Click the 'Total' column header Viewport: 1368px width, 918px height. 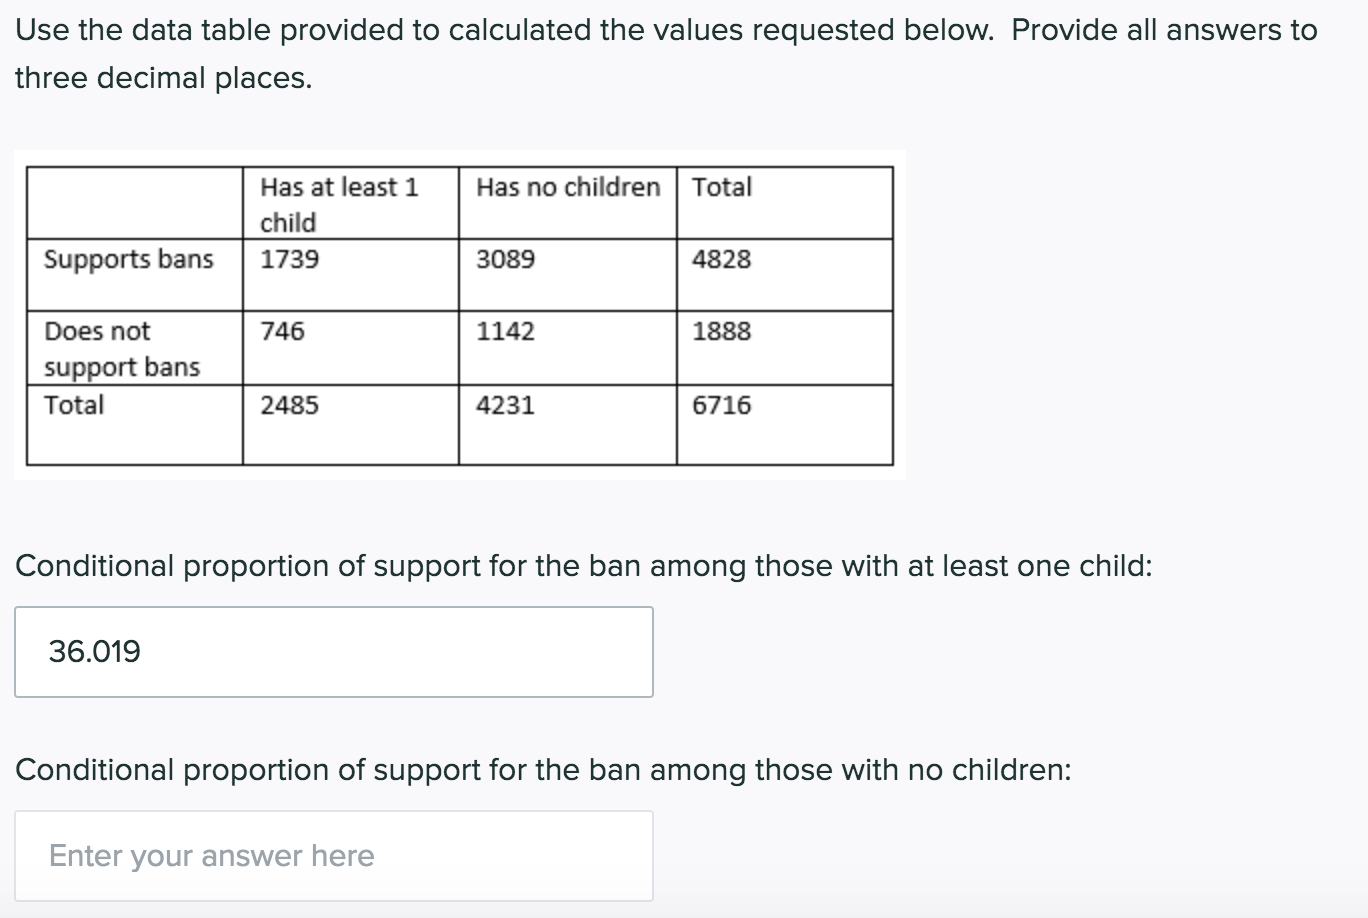[723, 187]
